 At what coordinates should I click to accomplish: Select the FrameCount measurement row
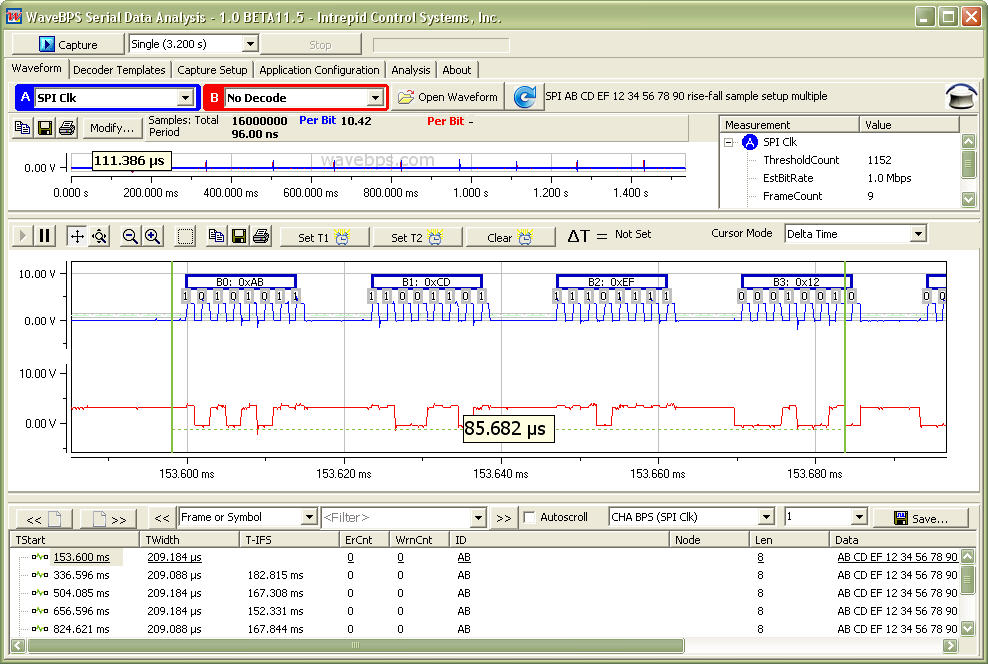pos(841,196)
